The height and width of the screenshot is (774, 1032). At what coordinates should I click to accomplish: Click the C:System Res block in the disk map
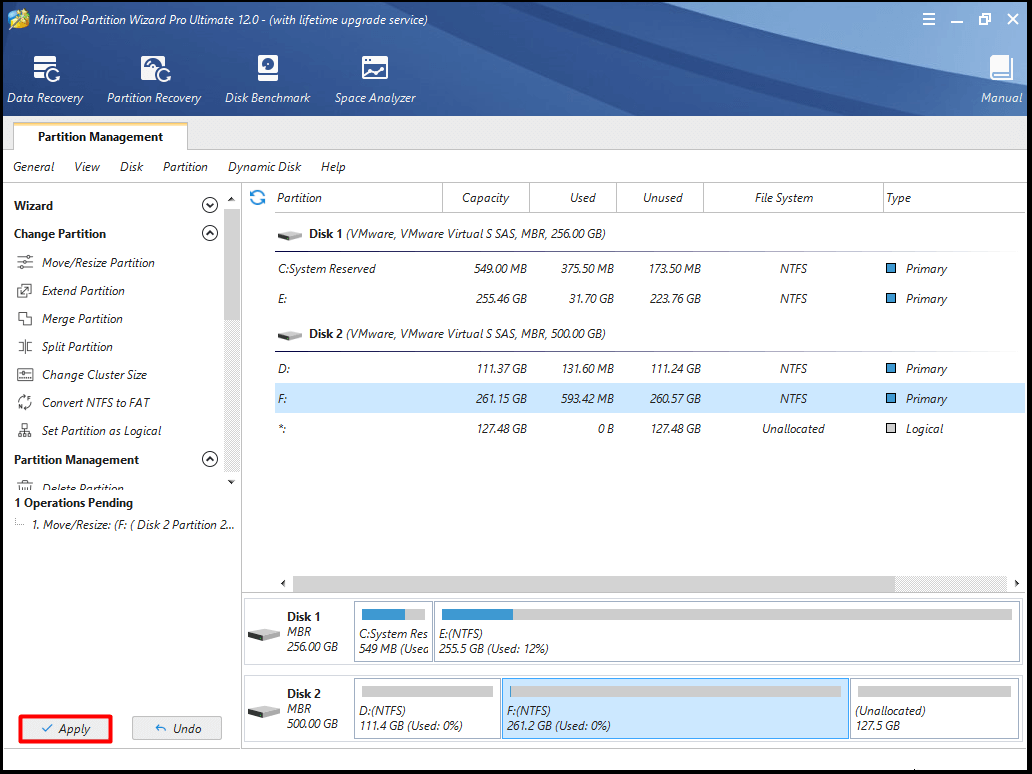pos(394,632)
